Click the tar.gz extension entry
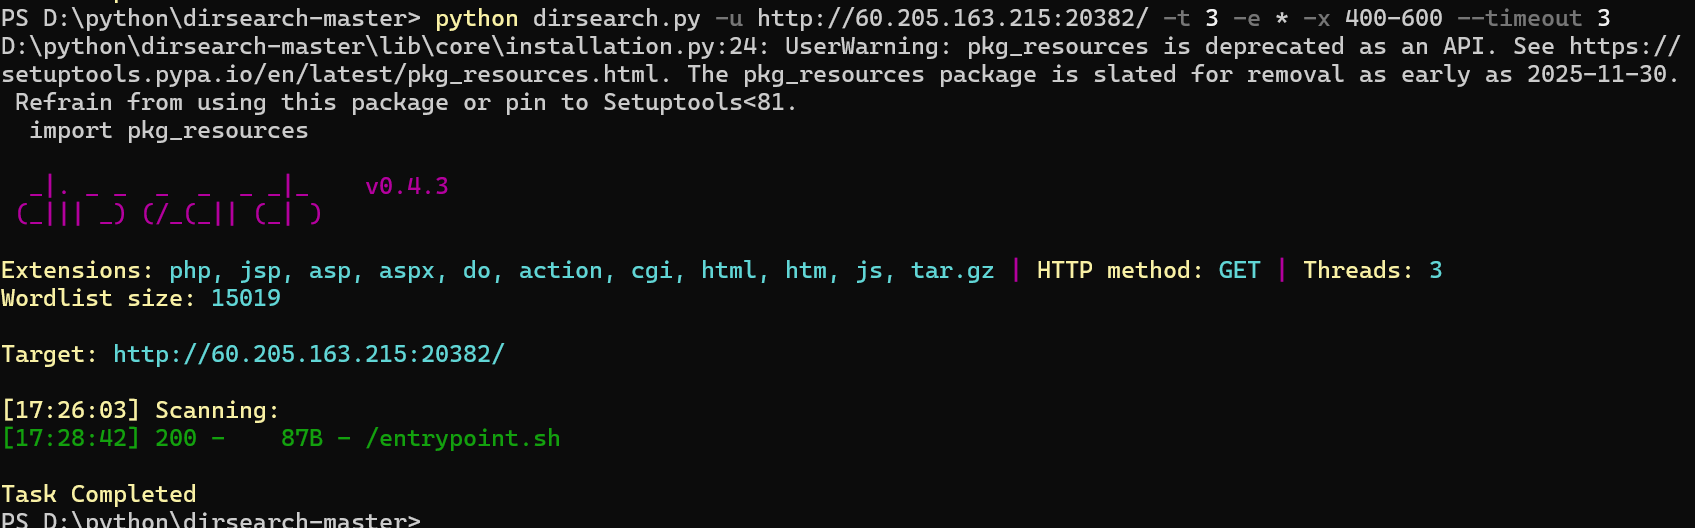Screen dimensions: 1695x528 (953, 270)
